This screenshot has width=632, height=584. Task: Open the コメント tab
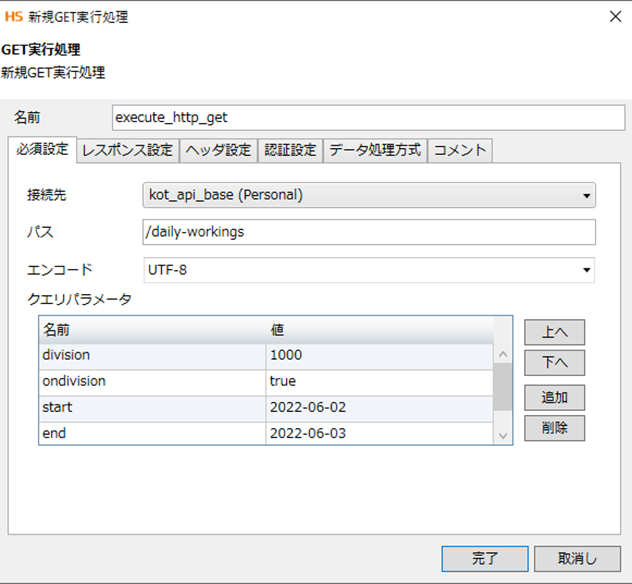click(x=460, y=151)
